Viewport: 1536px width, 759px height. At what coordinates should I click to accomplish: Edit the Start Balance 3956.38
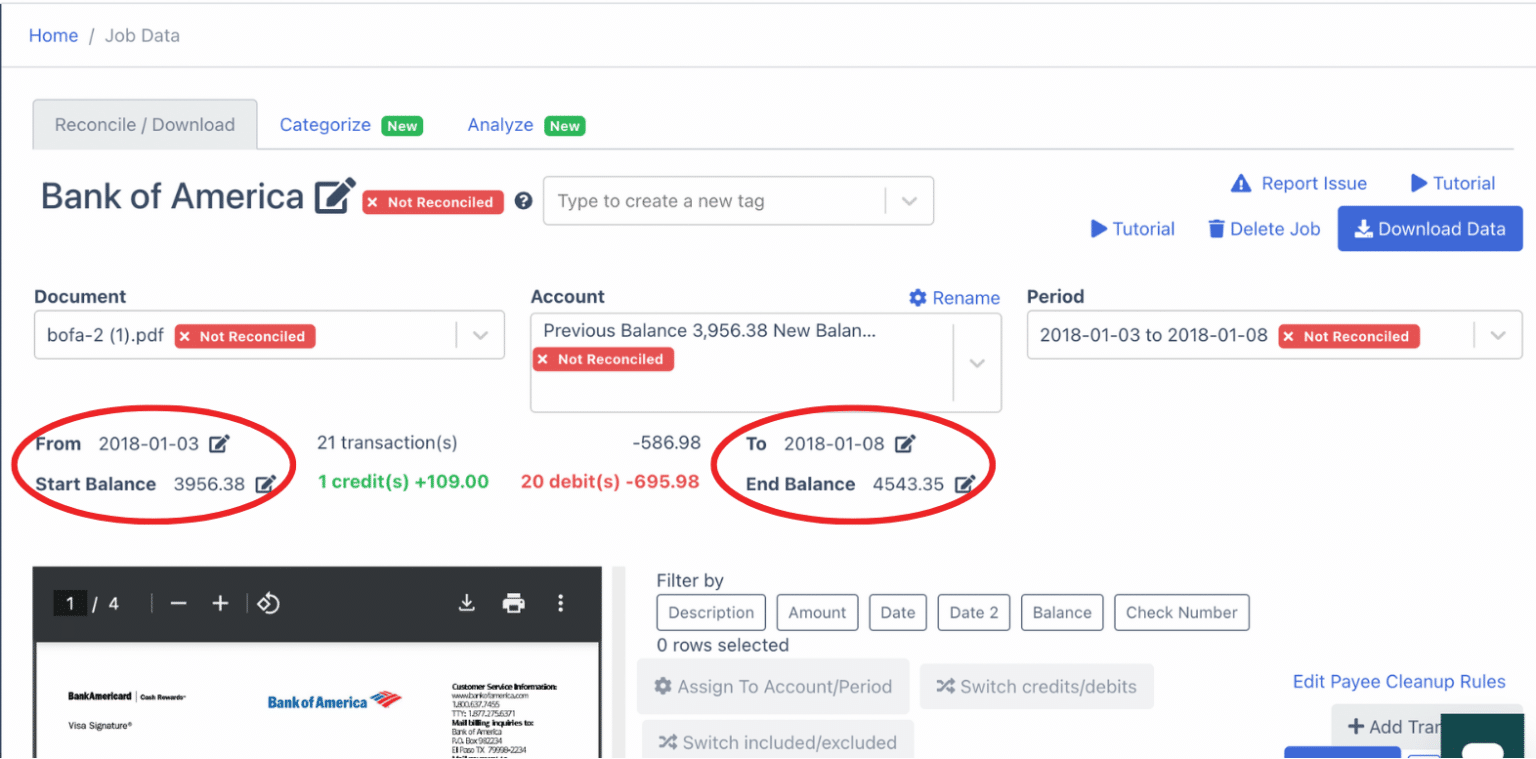click(x=265, y=484)
